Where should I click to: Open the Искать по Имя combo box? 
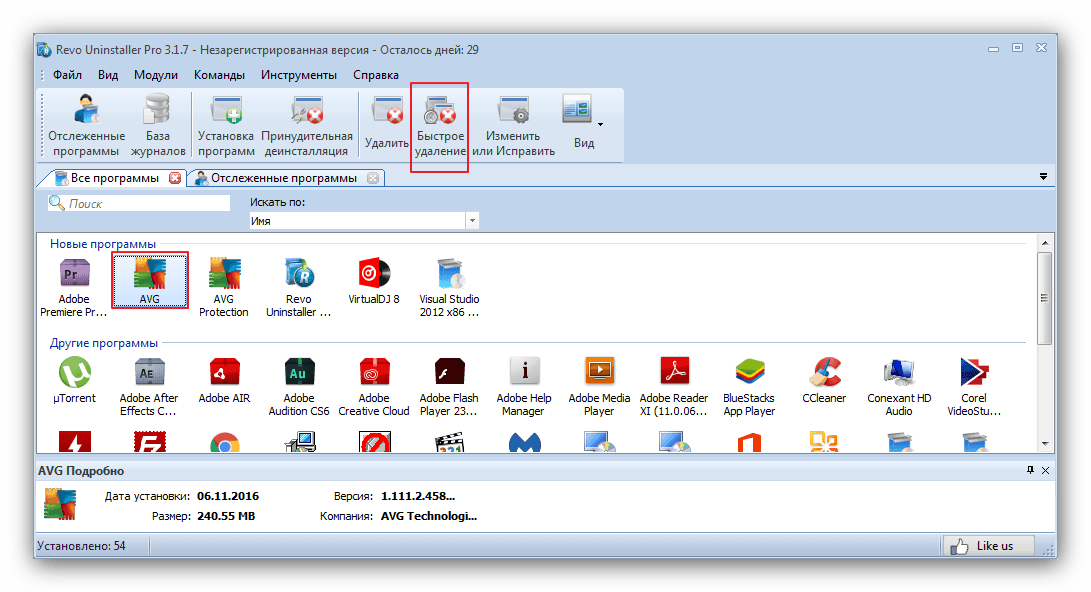(364, 221)
